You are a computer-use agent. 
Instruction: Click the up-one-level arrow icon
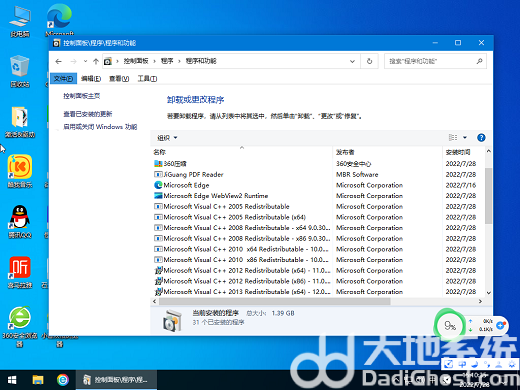pos(96,61)
